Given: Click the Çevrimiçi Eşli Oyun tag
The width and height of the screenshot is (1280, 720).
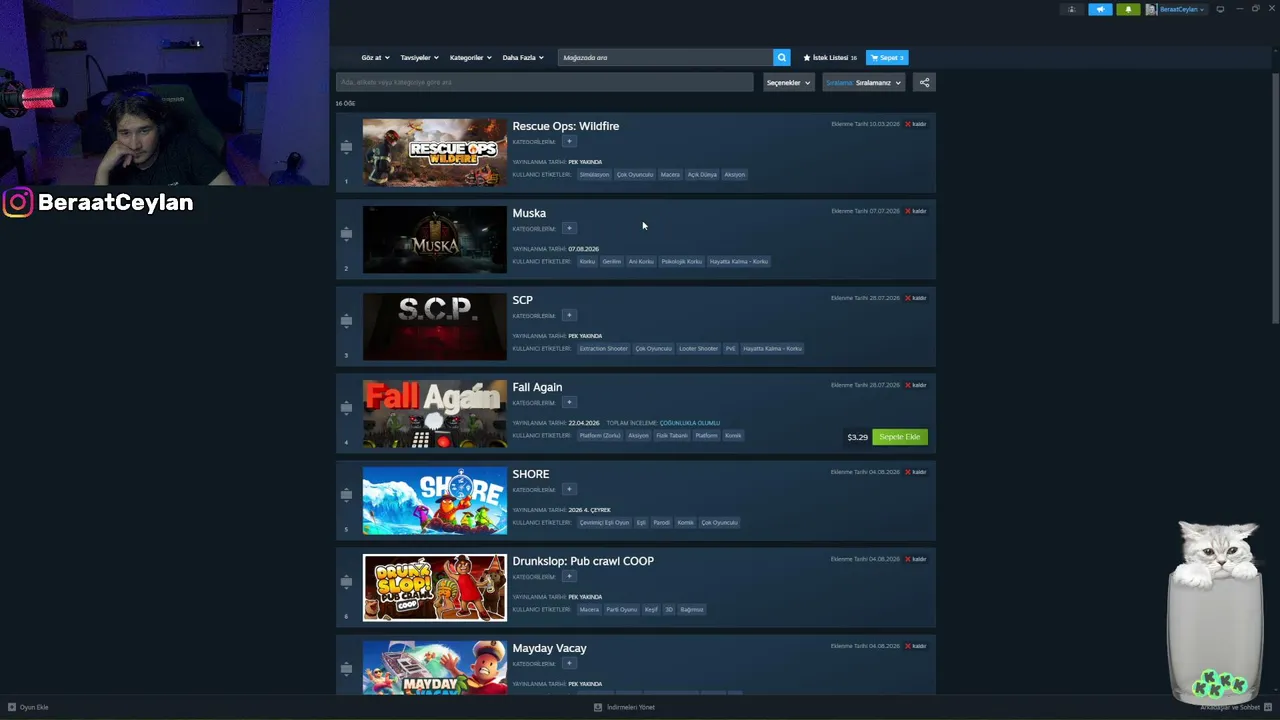Looking at the screenshot, I should coord(604,523).
